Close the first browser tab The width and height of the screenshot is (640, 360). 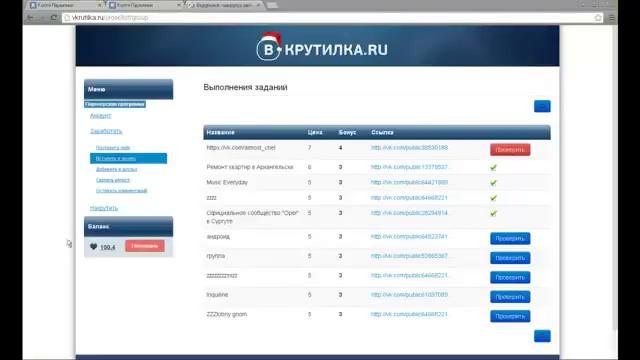point(100,5)
